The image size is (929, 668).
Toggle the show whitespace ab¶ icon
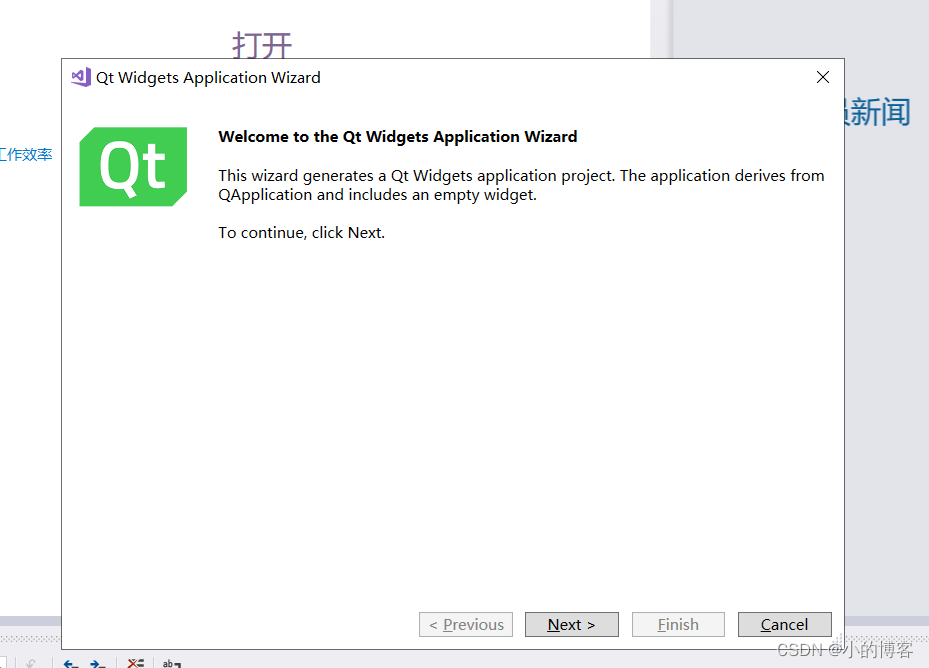click(171, 662)
